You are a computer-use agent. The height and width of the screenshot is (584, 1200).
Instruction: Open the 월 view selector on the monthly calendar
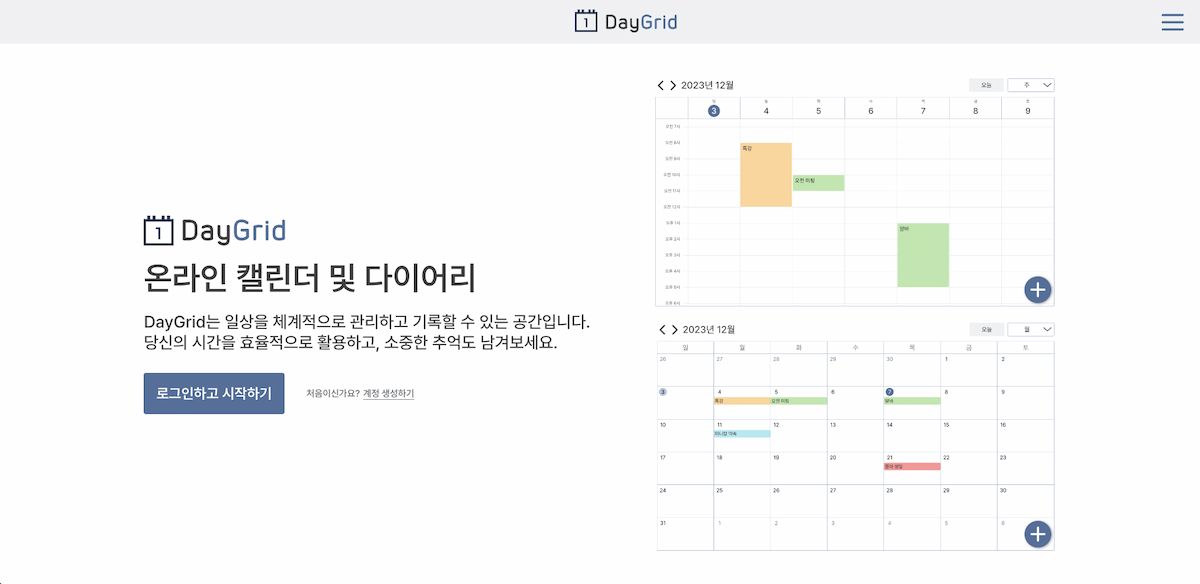pyautogui.click(x=1030, y=328)
